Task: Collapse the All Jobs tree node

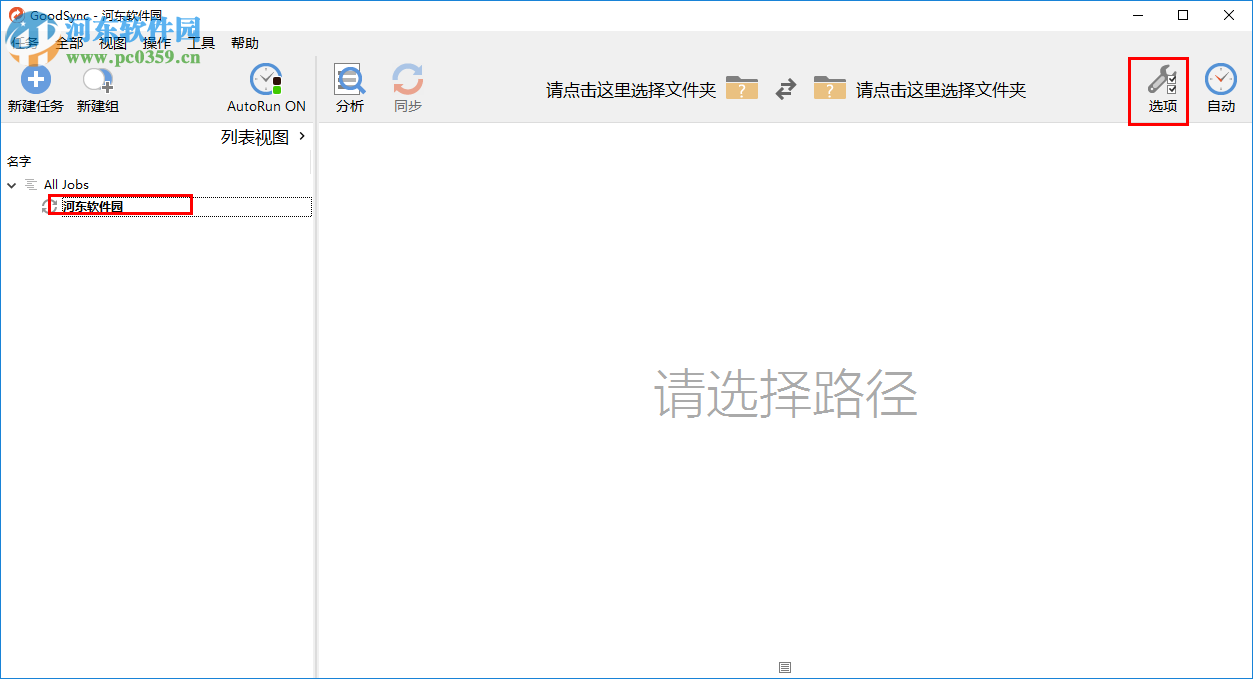Action: 12,185
